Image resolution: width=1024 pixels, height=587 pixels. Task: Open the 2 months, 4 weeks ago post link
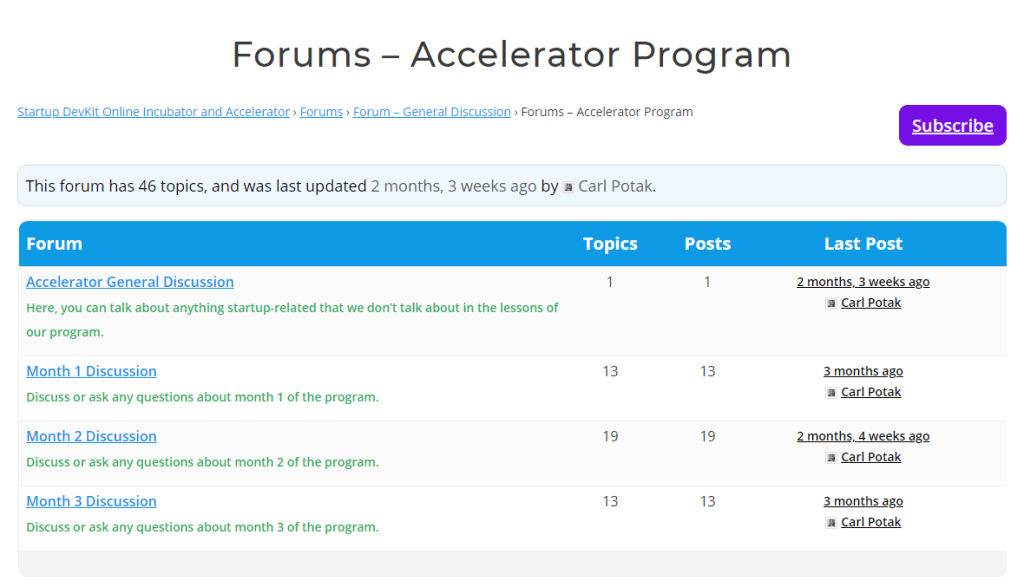[862, 435]
